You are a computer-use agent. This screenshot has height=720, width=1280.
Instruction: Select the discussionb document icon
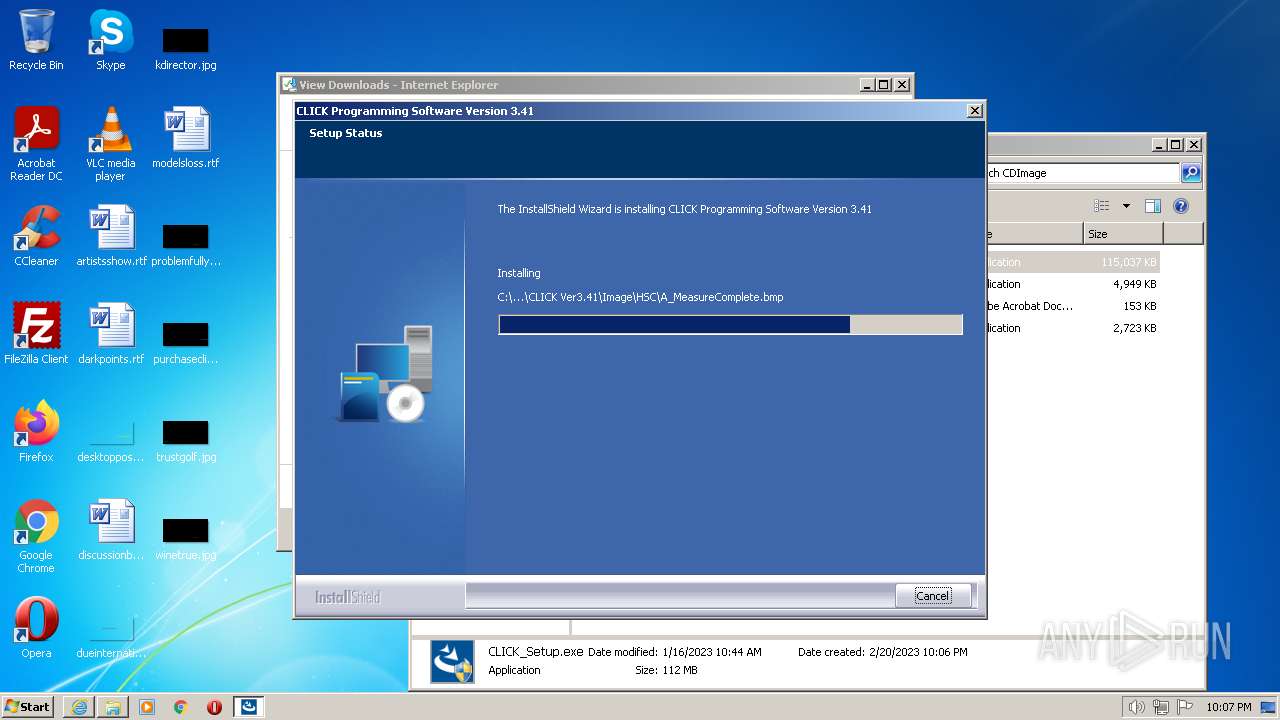click(111, 530)
